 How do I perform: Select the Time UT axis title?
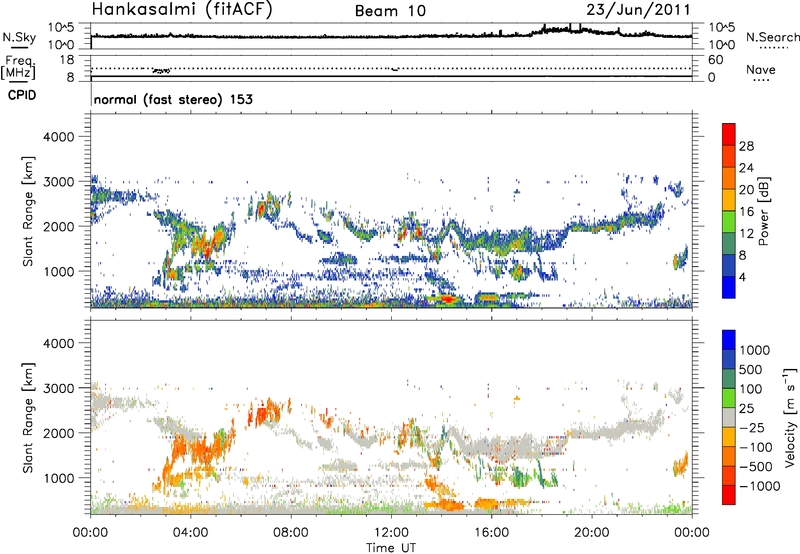point(391,548)
